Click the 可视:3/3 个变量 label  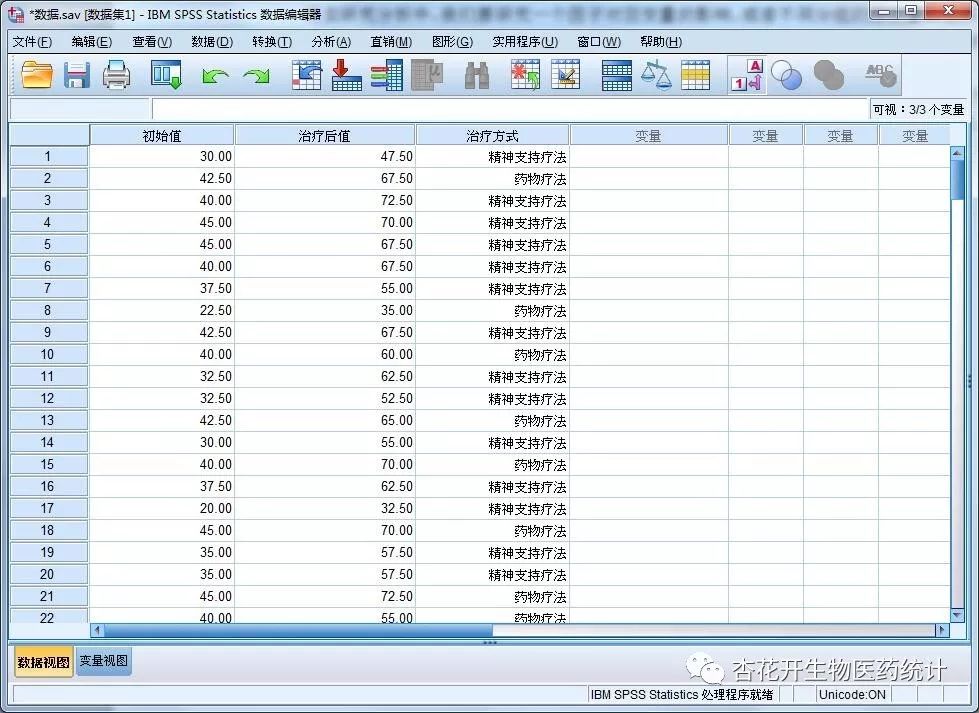(x=918, y=109)
